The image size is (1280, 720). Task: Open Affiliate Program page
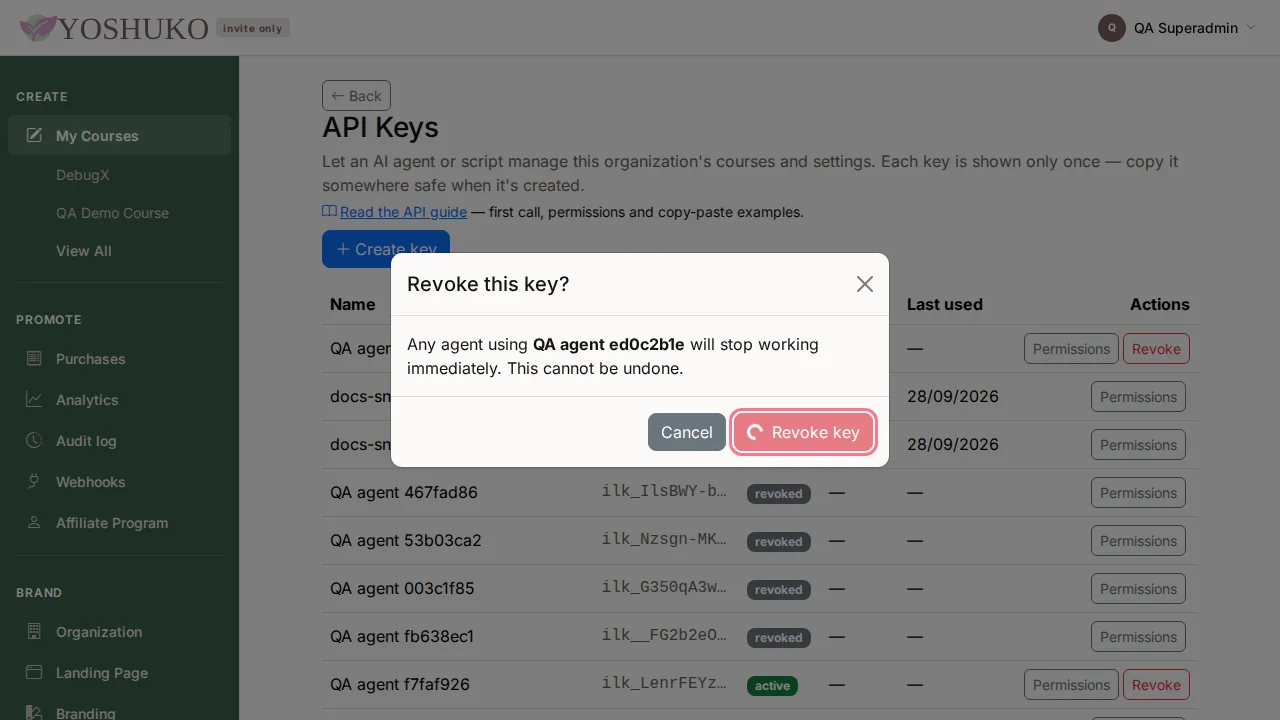point(119,522)
